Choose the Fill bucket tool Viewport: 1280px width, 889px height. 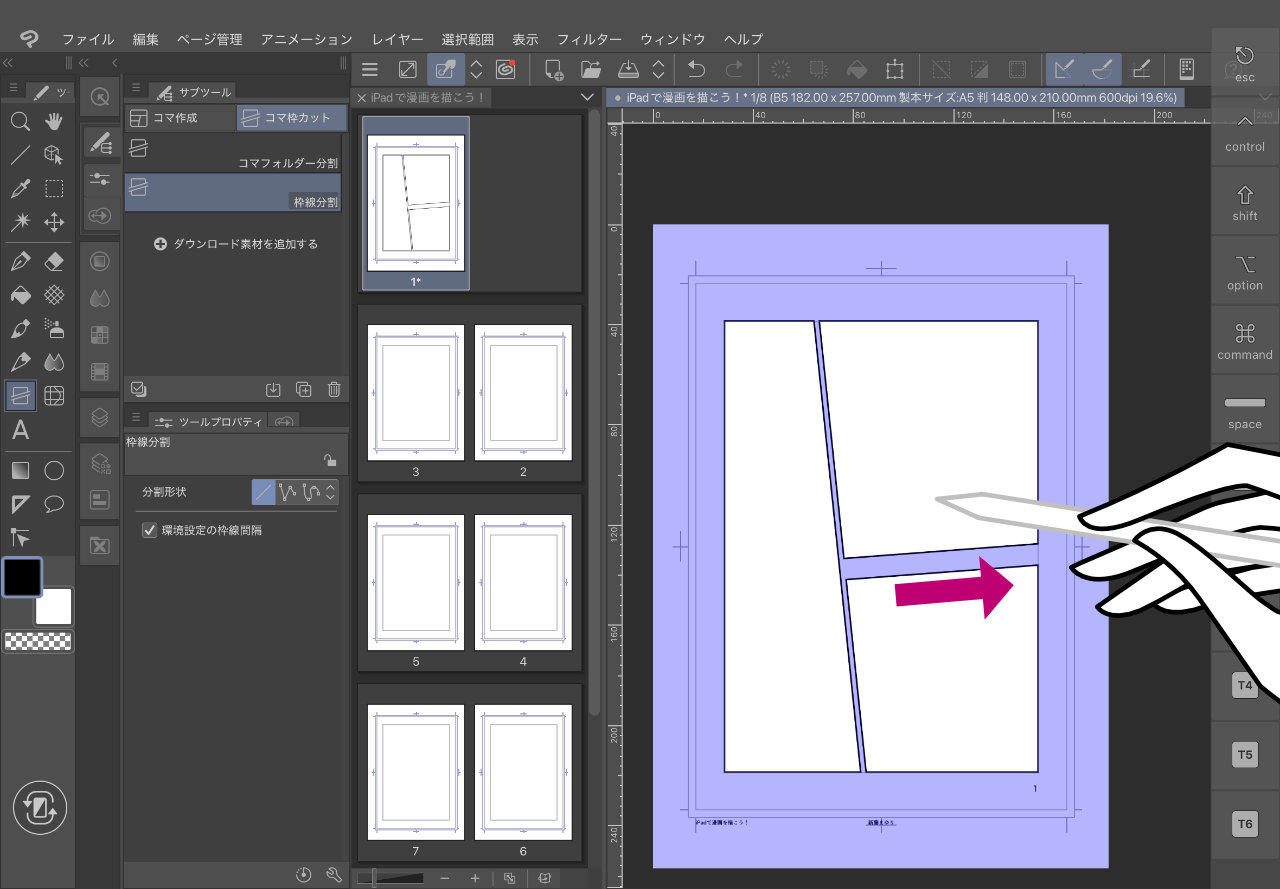[x=19, y=296]
